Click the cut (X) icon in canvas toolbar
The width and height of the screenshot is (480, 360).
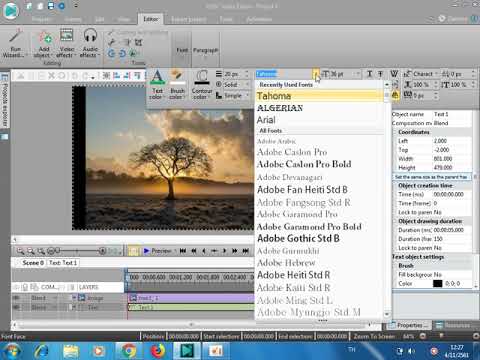click(x=51, y=76)
